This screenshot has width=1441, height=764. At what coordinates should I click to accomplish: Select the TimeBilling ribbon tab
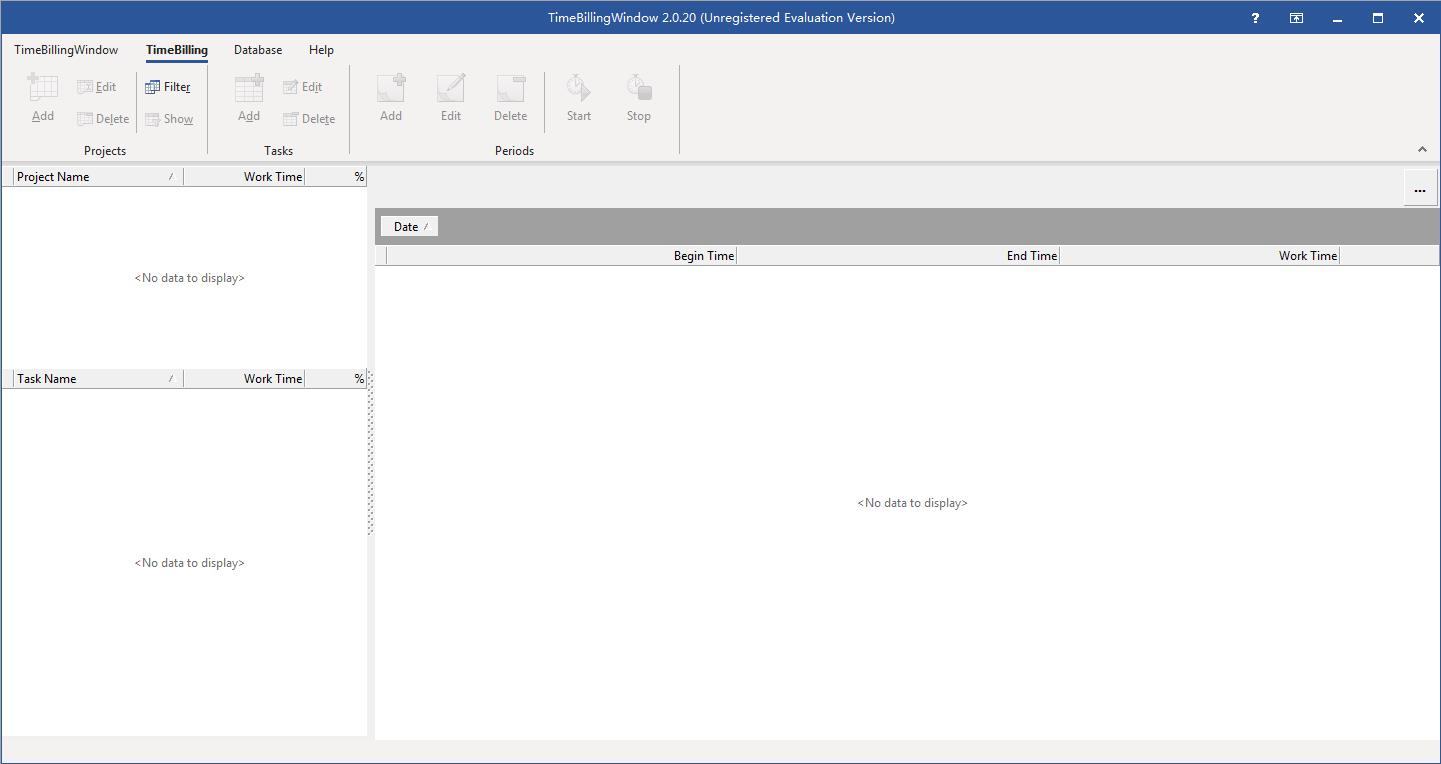coord(177,50)
